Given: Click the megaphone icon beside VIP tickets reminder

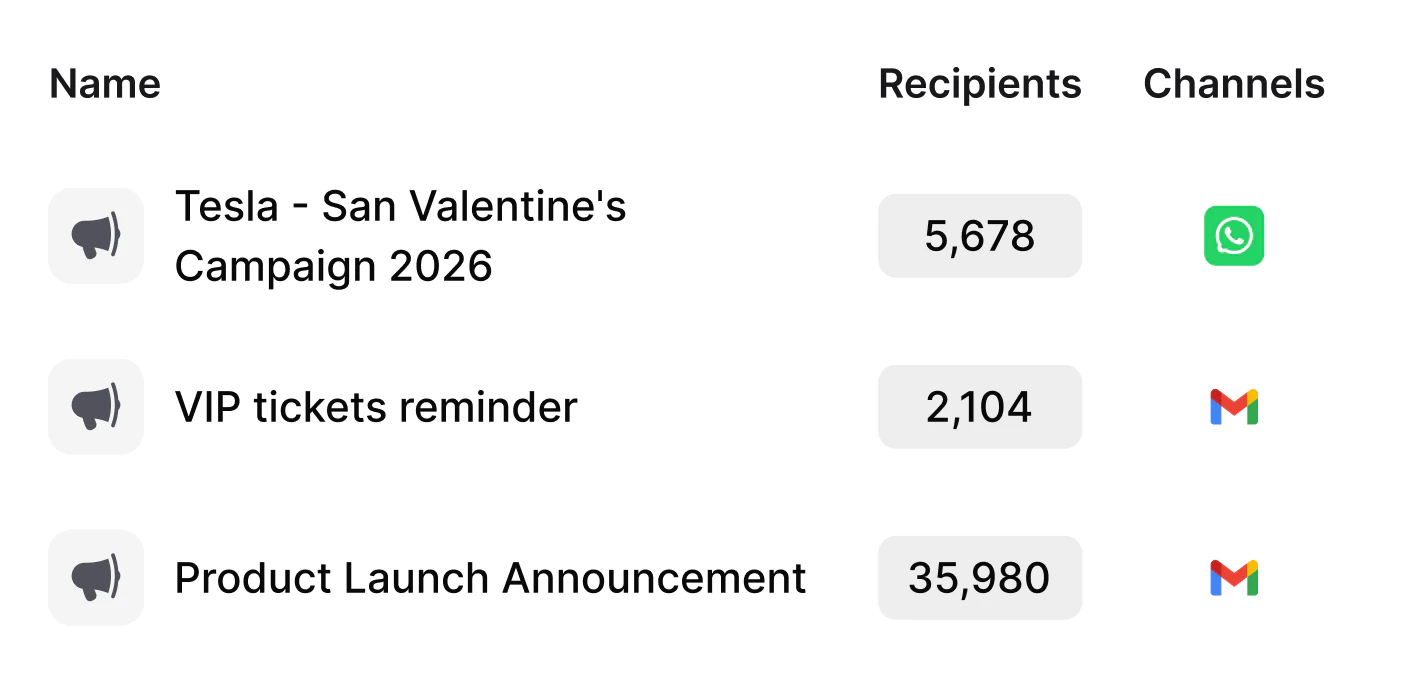Looking at the screenshot, I should (x=95, y=406).
